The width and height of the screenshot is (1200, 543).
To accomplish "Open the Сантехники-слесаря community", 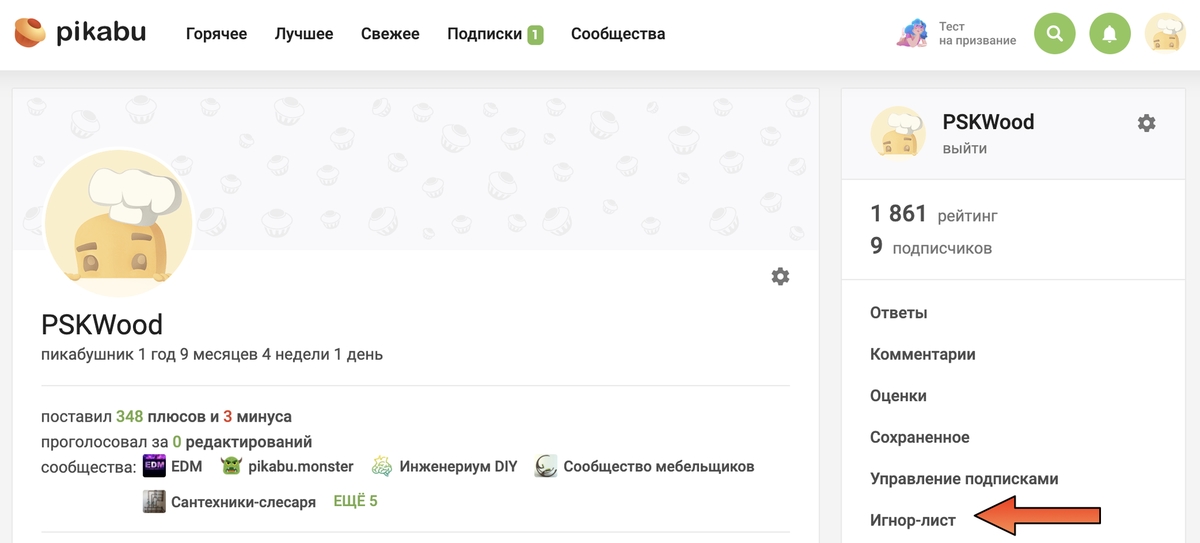I will coord(243,501).
